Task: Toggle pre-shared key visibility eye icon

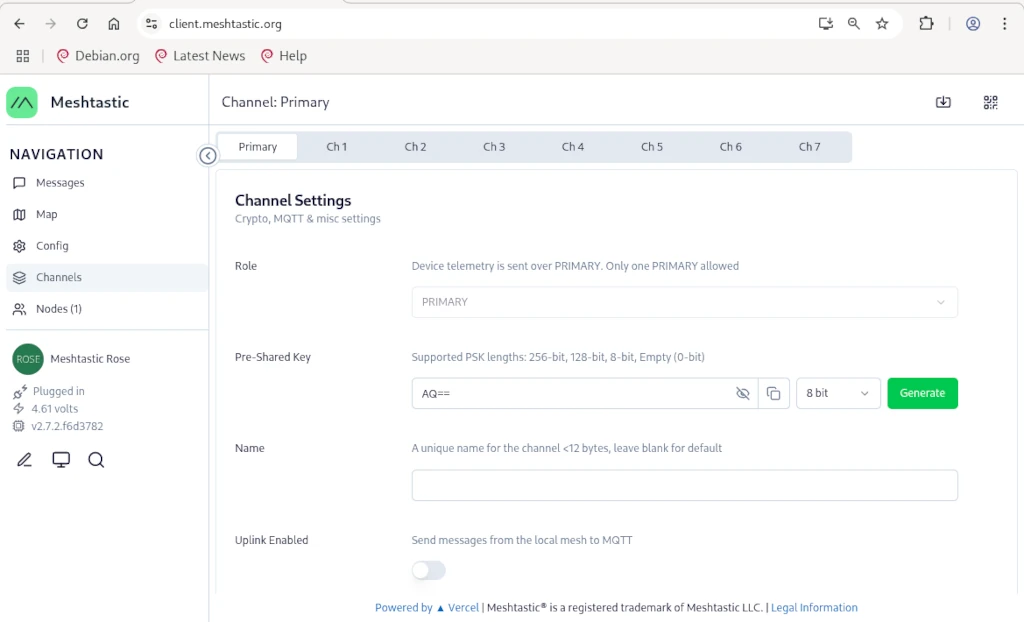Action: point(742,394)
